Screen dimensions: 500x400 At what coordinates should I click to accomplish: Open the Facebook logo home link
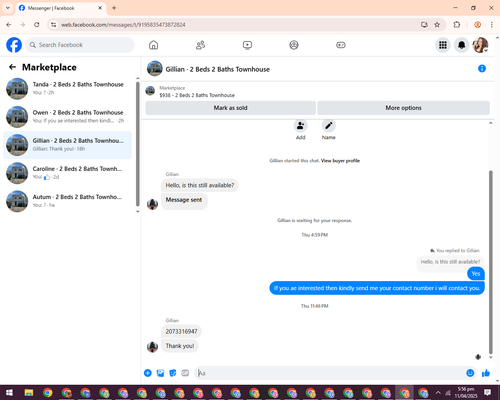(x=14, y=45)
